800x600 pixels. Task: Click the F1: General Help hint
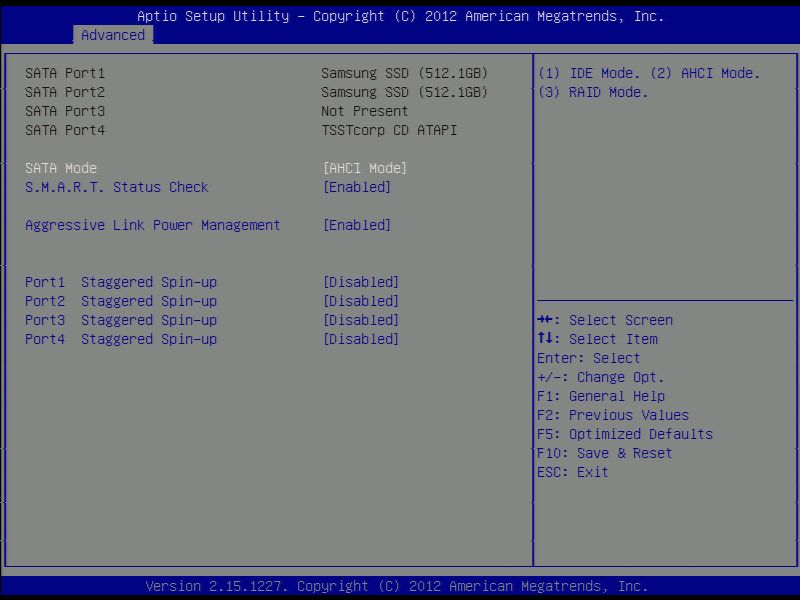601,396
